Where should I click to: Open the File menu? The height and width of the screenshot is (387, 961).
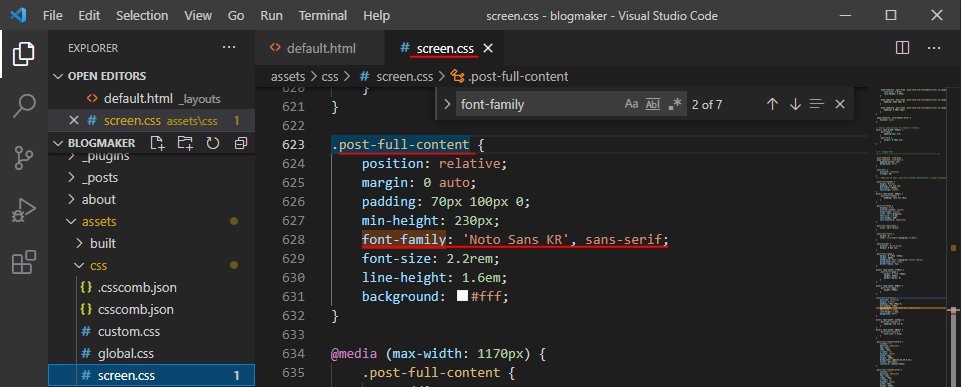point(53,15)
